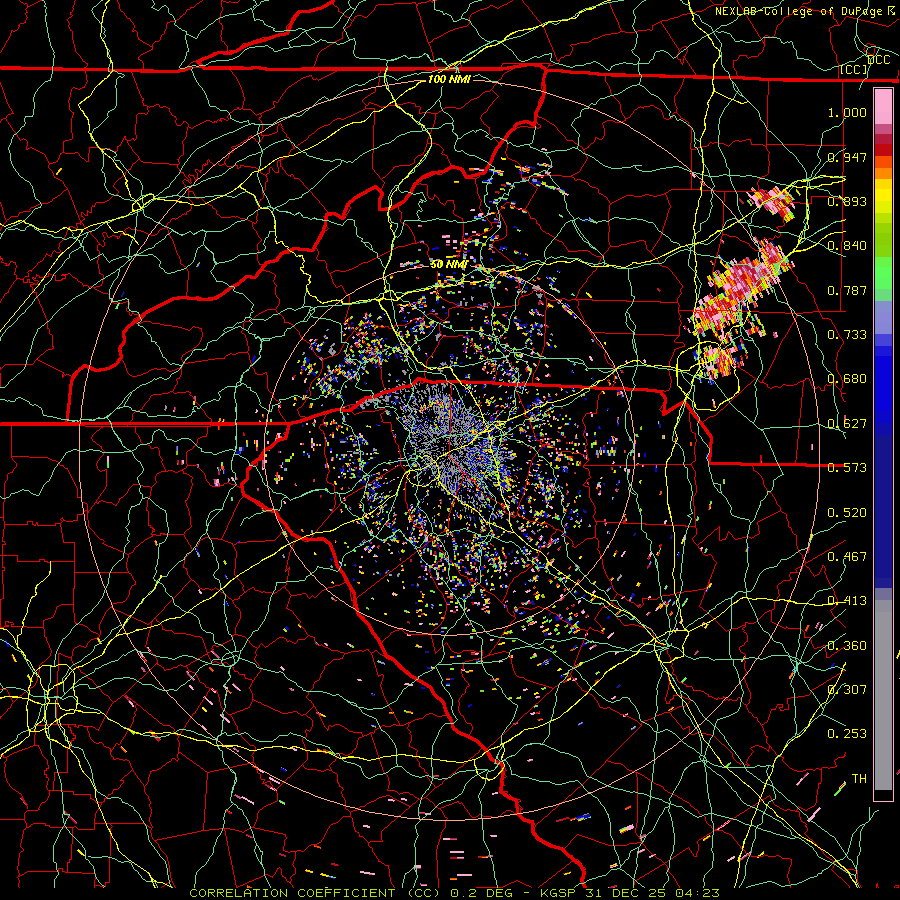
Task: Pick the gray segment of the color bar
Action: (883, 695)
